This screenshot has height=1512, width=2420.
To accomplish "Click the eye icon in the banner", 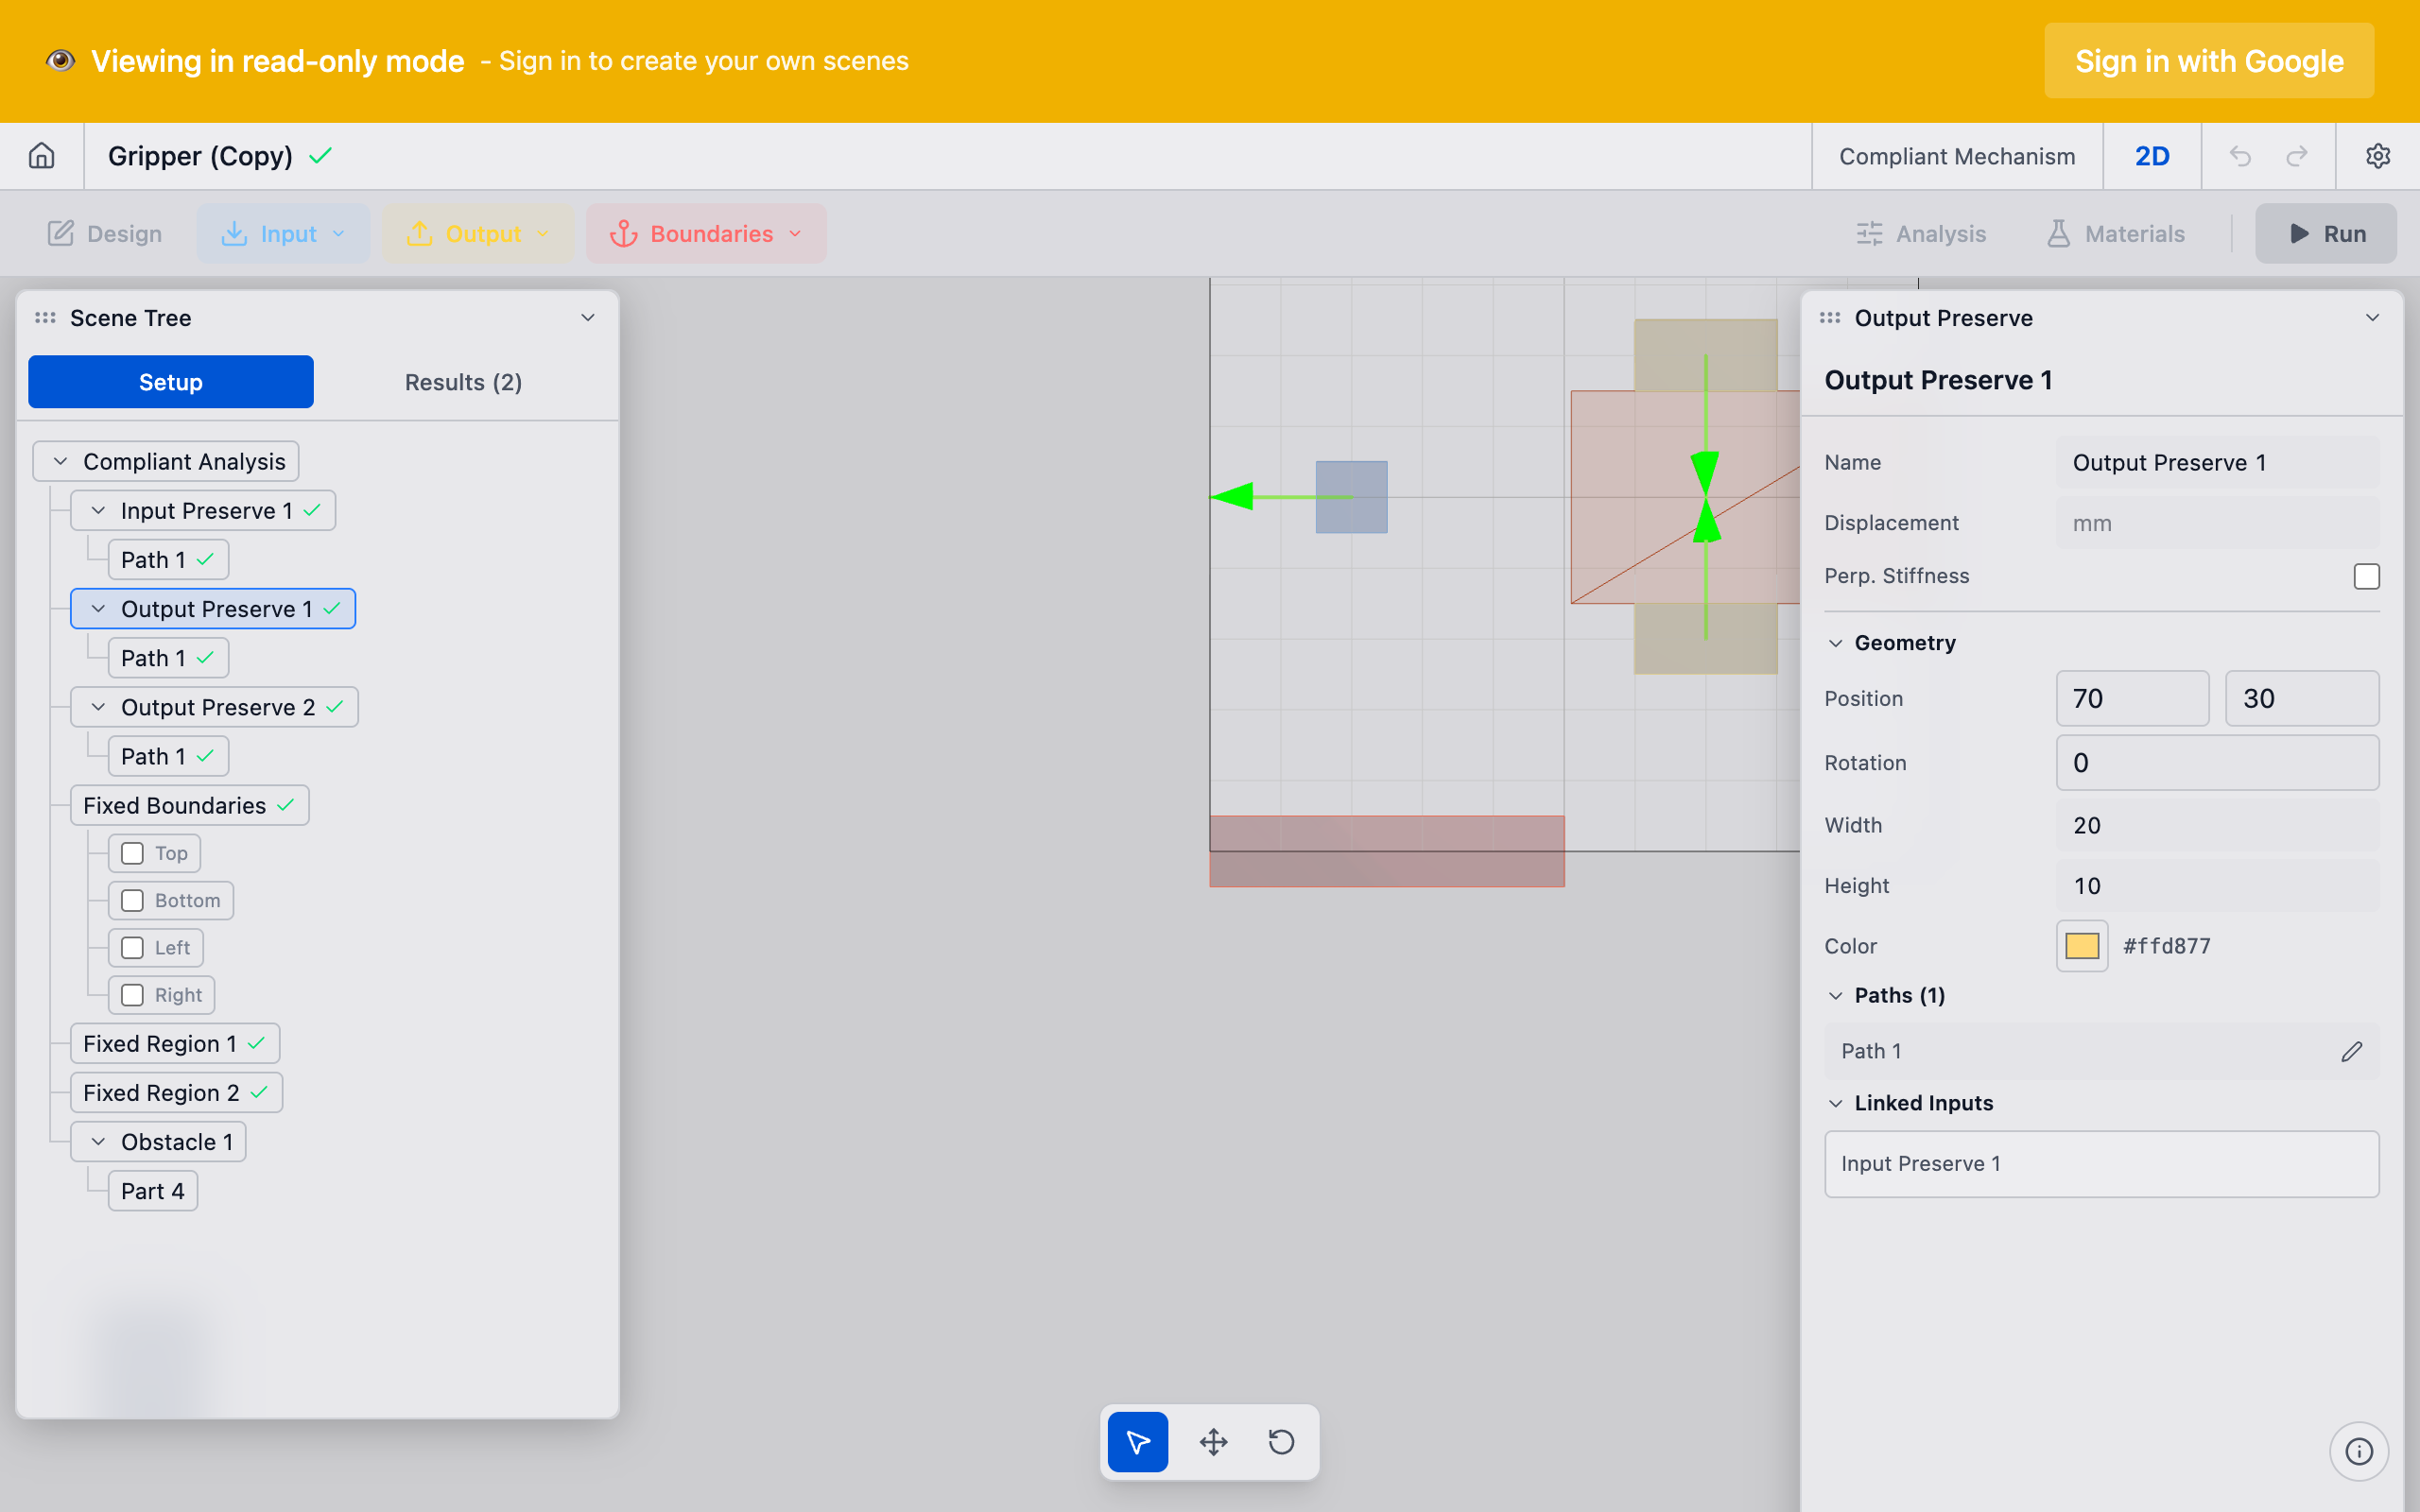I will coord(60,61).
